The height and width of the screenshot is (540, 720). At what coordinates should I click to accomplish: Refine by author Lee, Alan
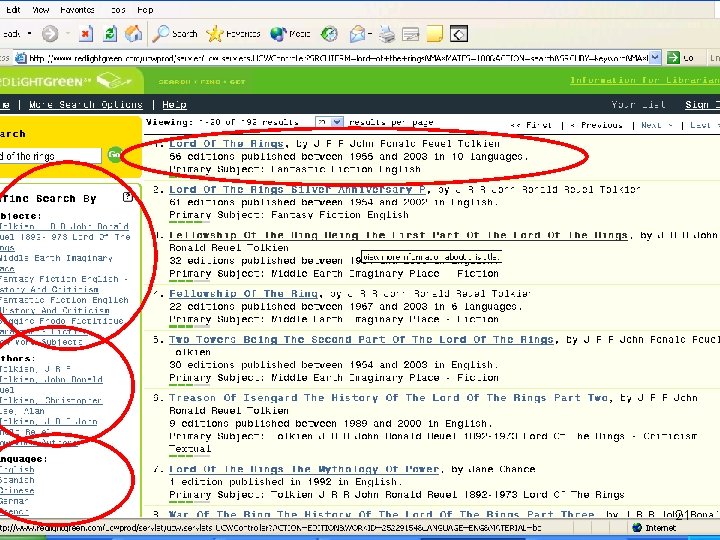click(x=22, y=411)
